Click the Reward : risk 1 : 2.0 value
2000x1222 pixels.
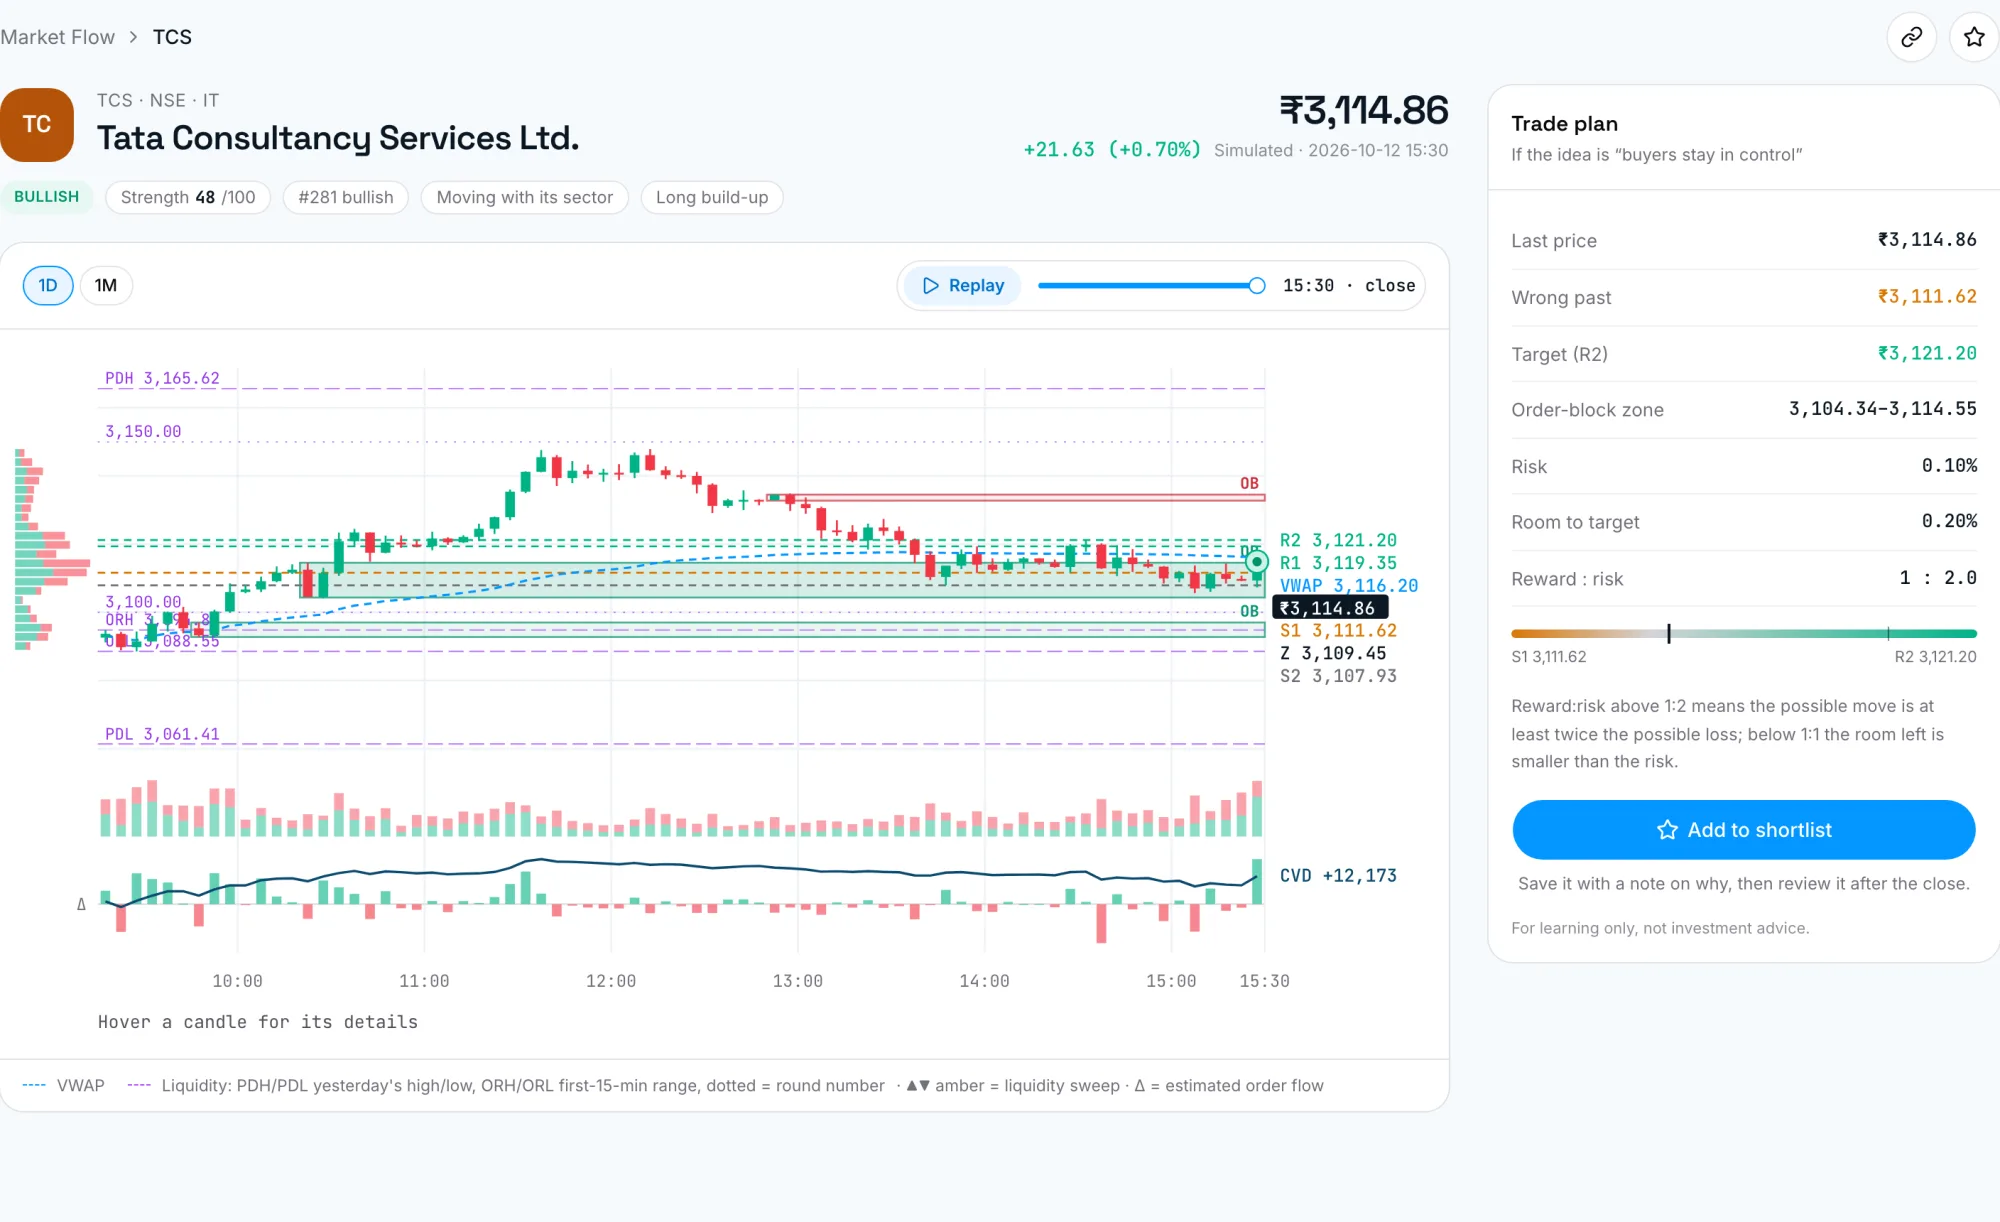1937,578
